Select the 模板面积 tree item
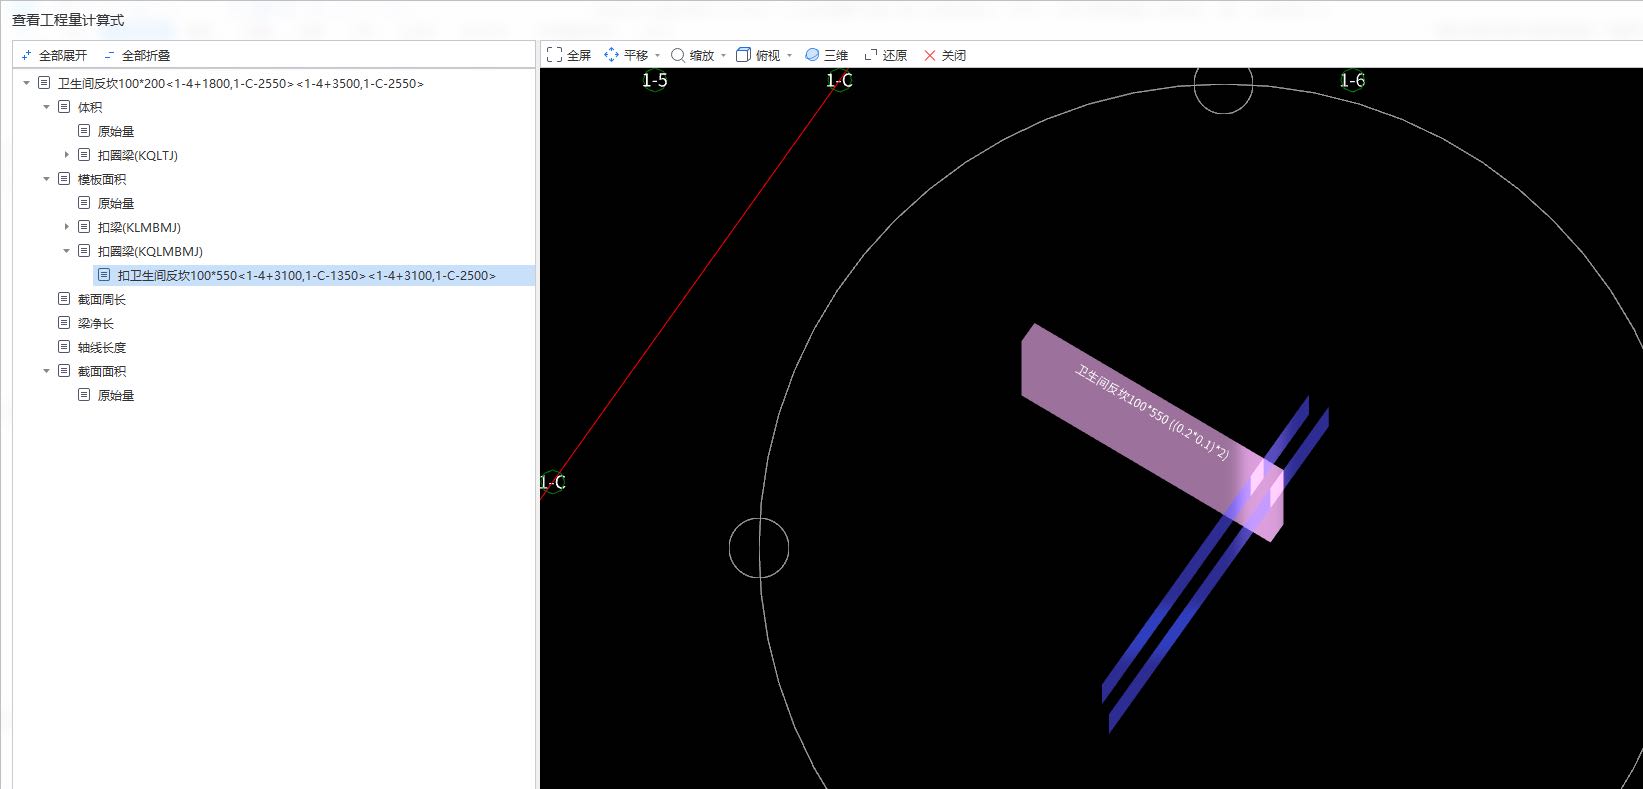Image resolution: width=1643 pixels, height=789 pixels. (102, 179)
